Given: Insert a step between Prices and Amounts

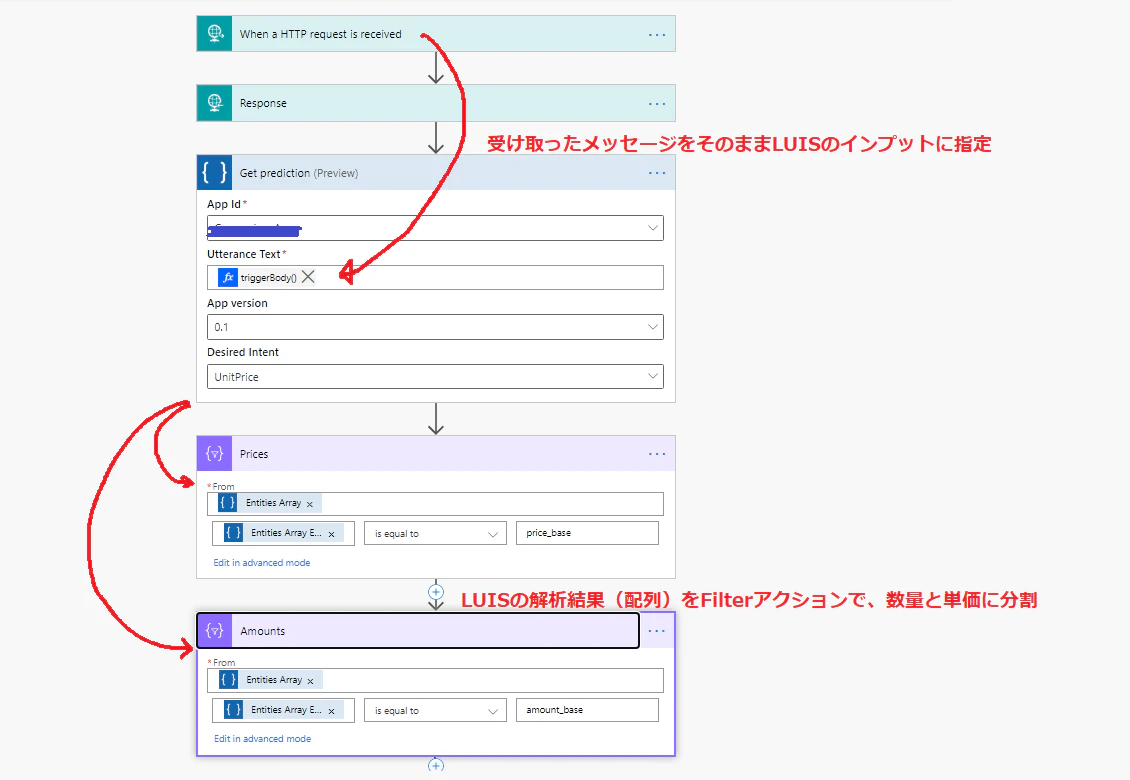Looking at the screenshot, I should (436, 592).
